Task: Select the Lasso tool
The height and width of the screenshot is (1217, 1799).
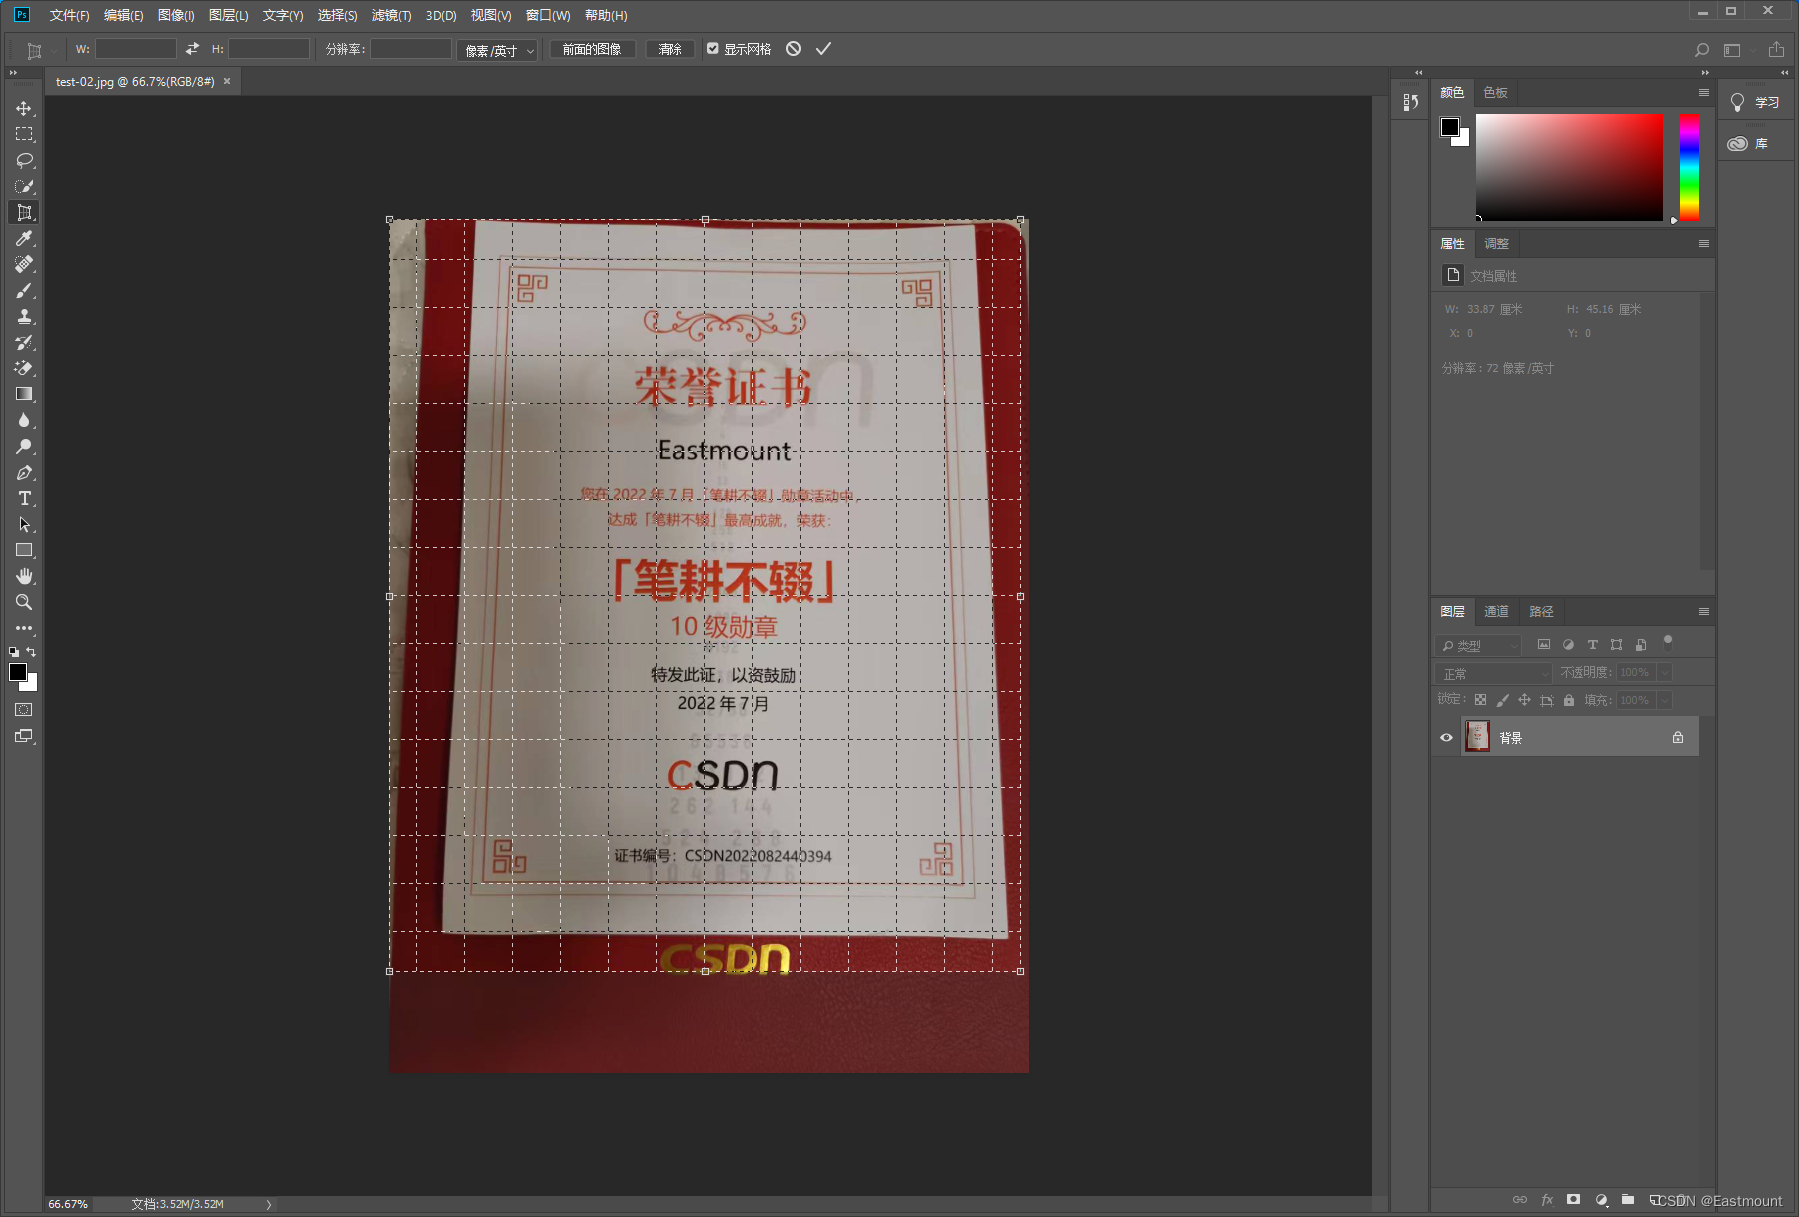Action: point(24,160)
